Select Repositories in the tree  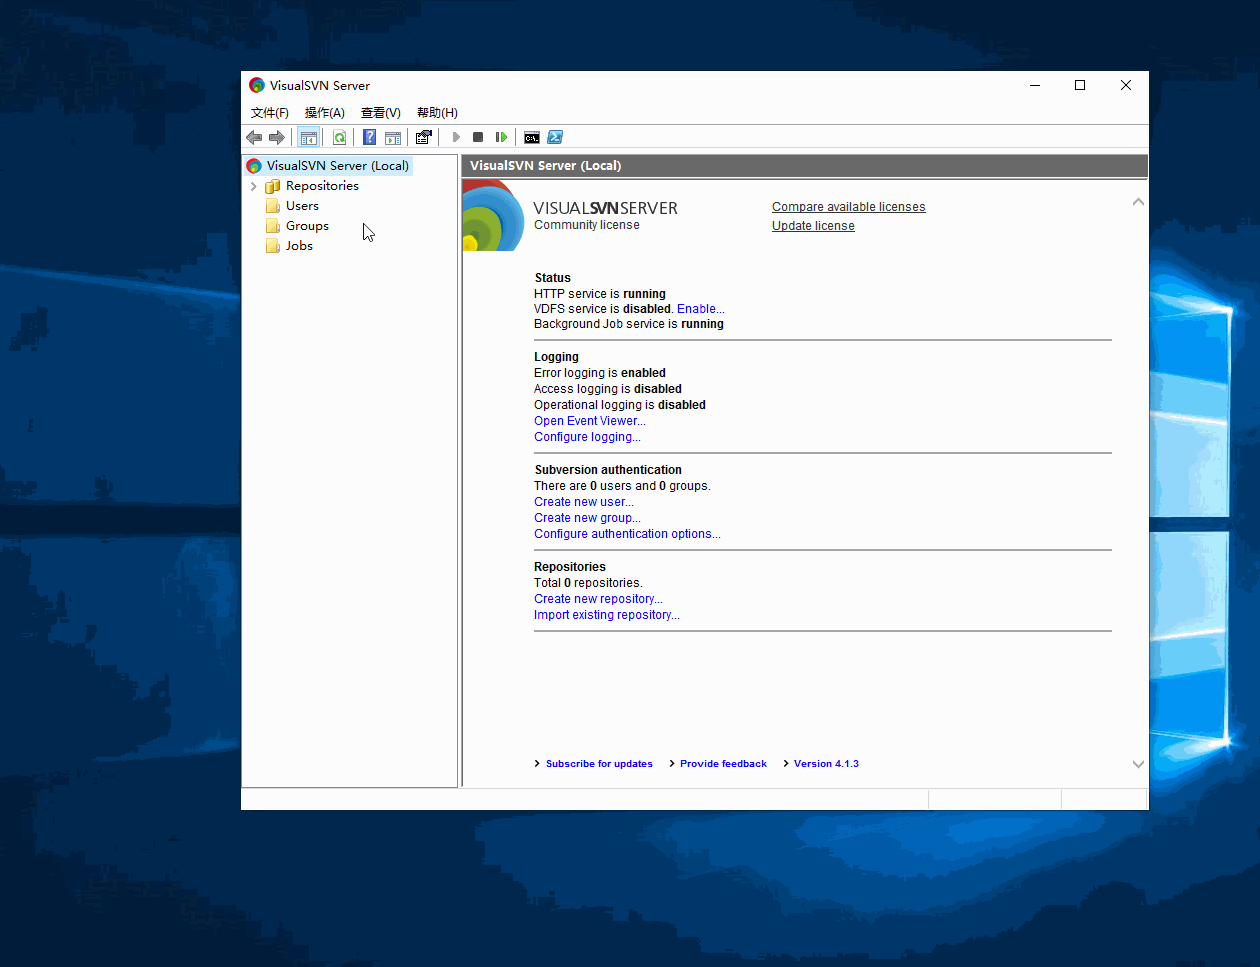point(322,186)
